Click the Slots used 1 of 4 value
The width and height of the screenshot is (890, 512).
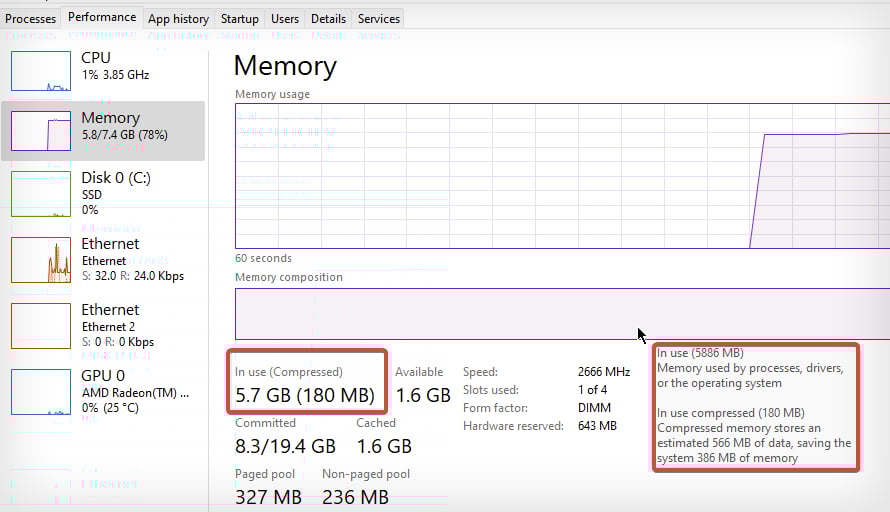coord(593,390)
